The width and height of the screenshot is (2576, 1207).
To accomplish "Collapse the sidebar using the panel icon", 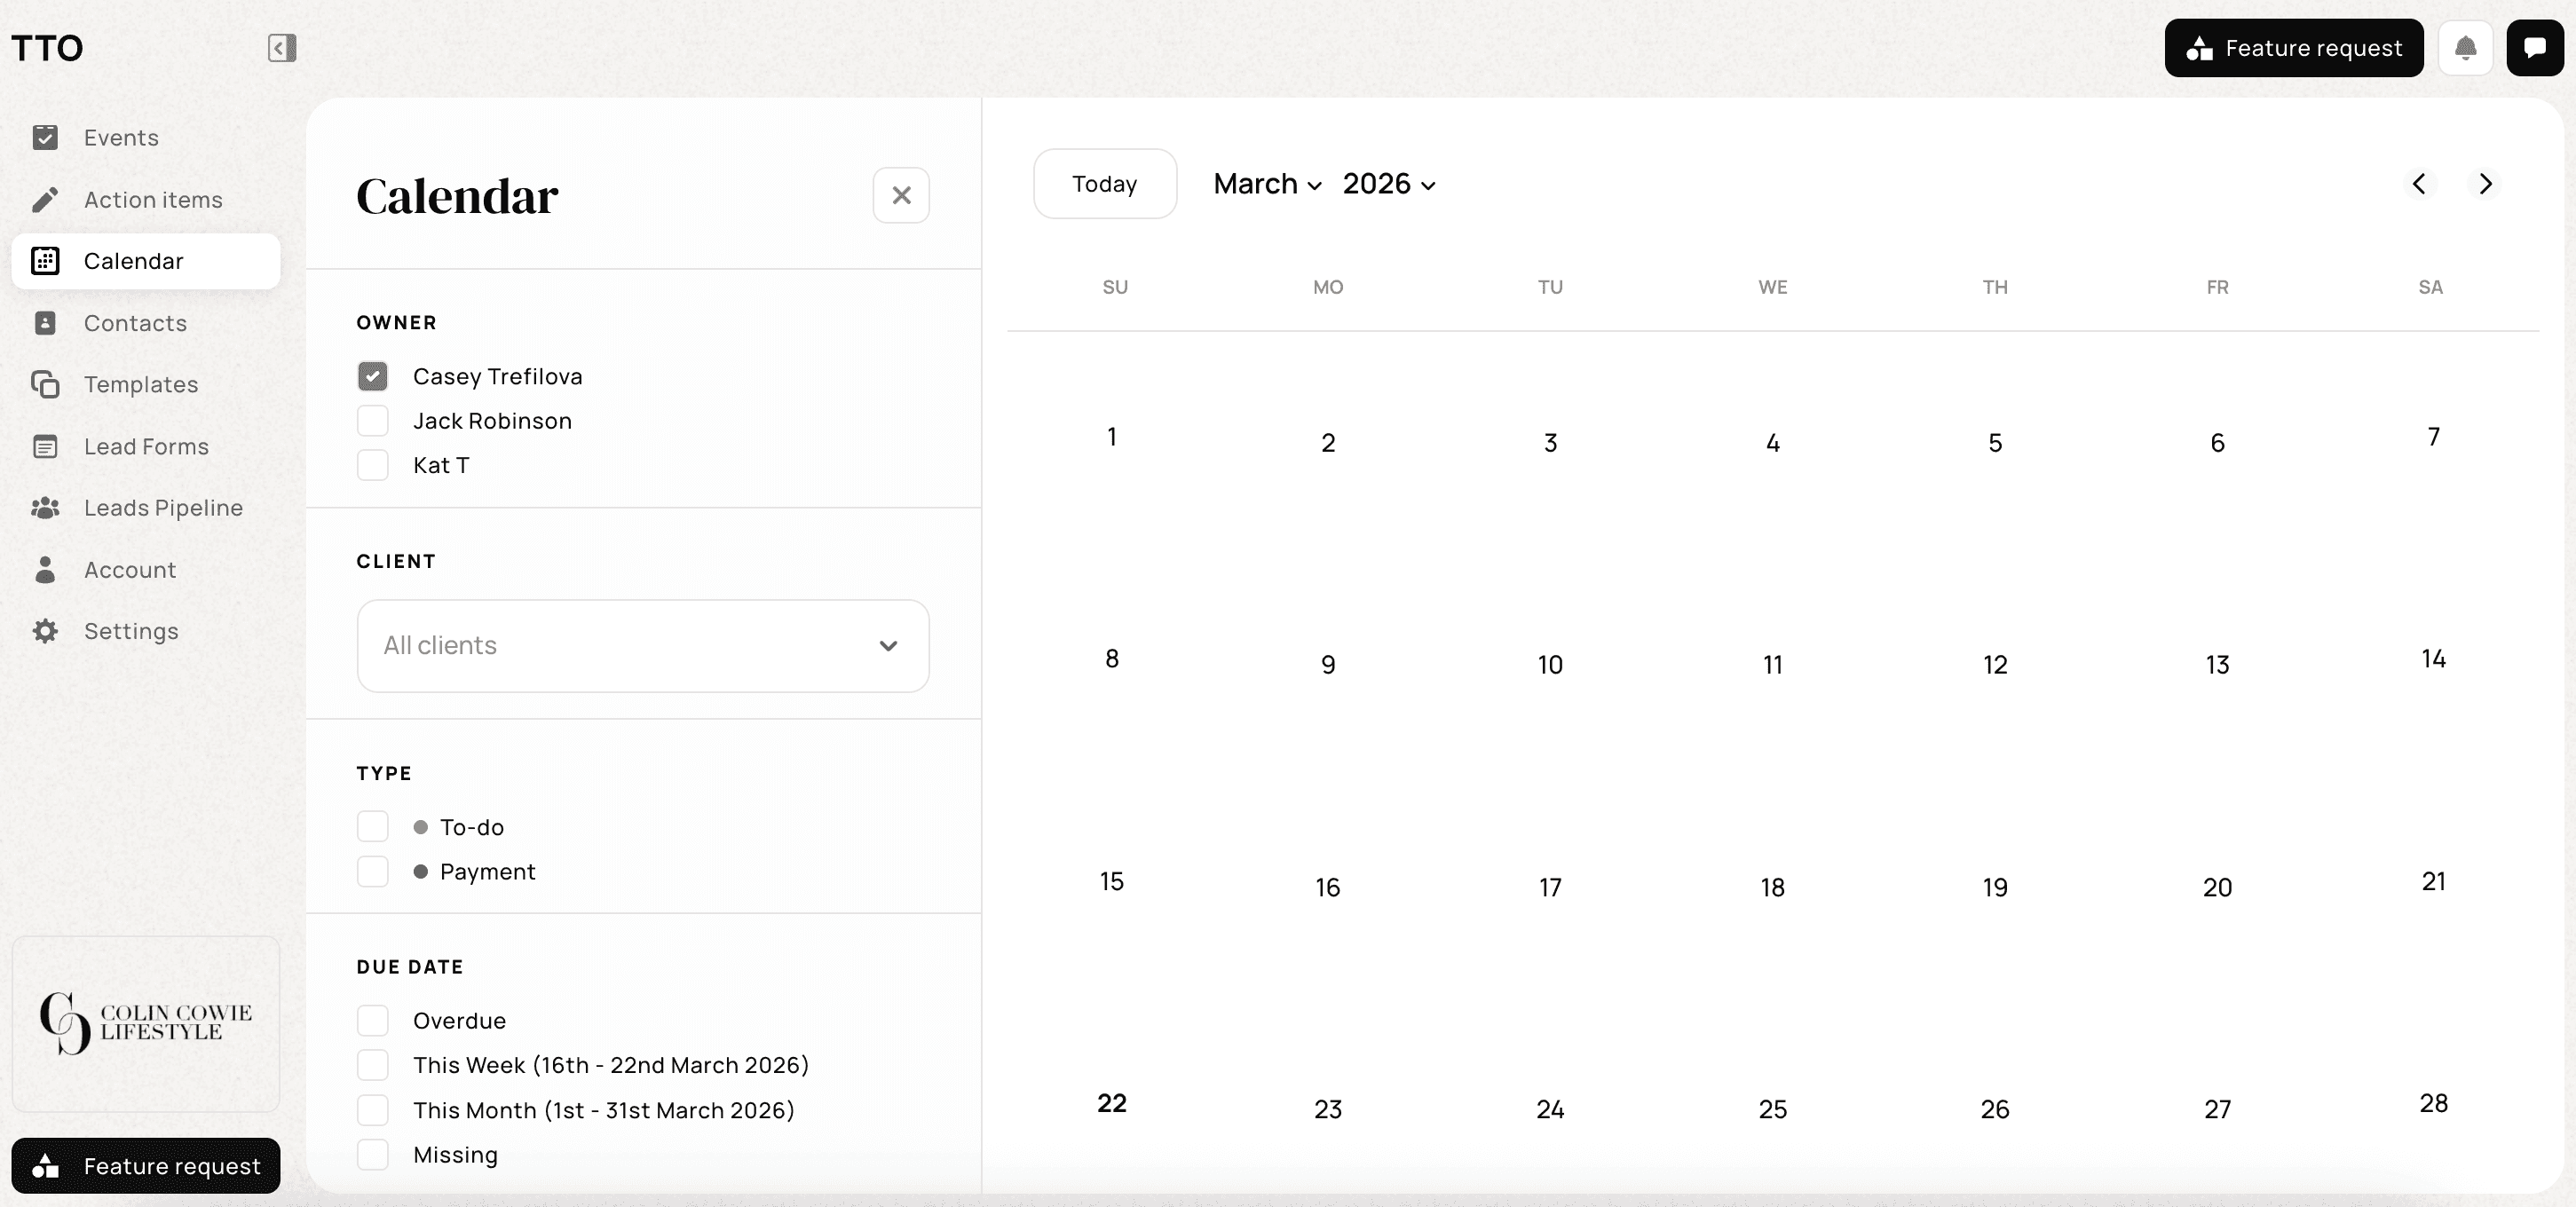I will 282,48.
